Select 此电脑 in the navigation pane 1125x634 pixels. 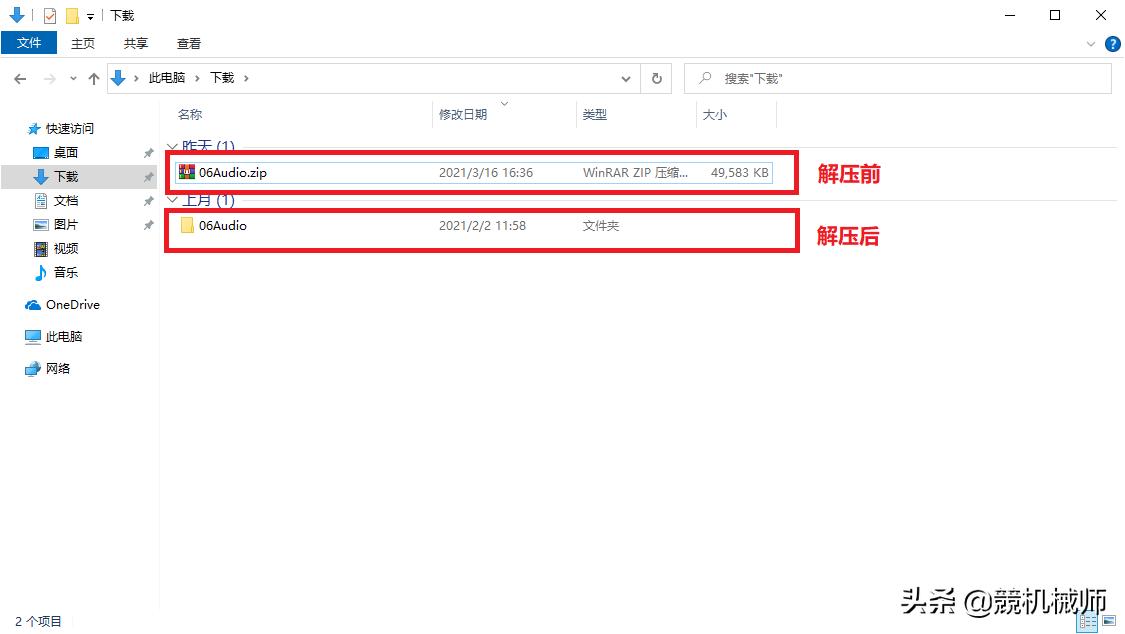coord(63,336)
